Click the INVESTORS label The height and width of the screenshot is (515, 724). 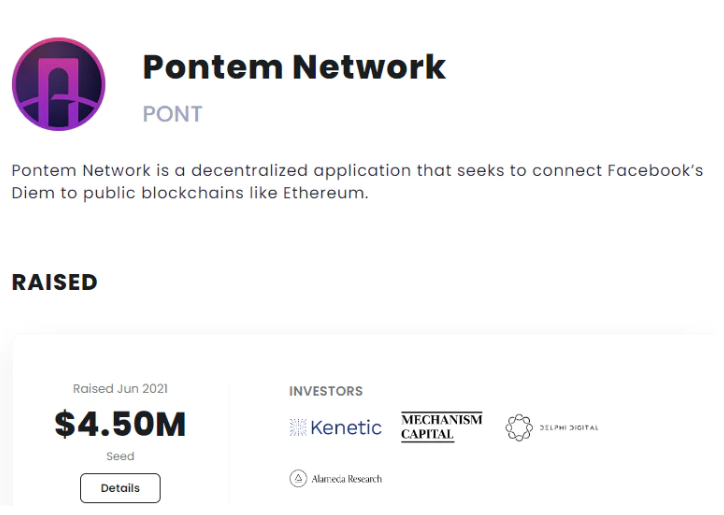[x=326, y=391]
